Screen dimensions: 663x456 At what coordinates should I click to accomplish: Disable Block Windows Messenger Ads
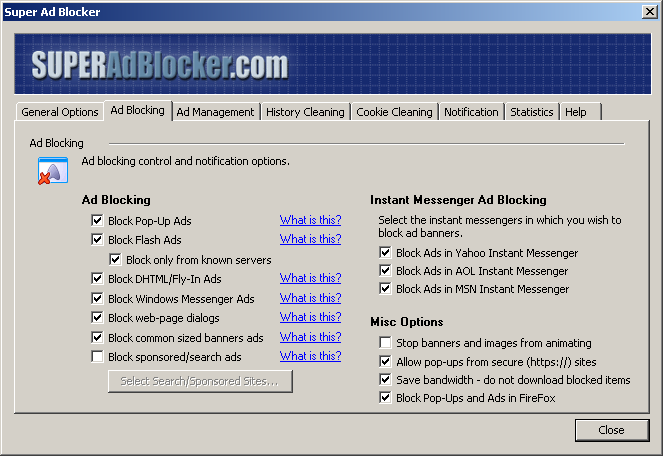pos(97,298)
